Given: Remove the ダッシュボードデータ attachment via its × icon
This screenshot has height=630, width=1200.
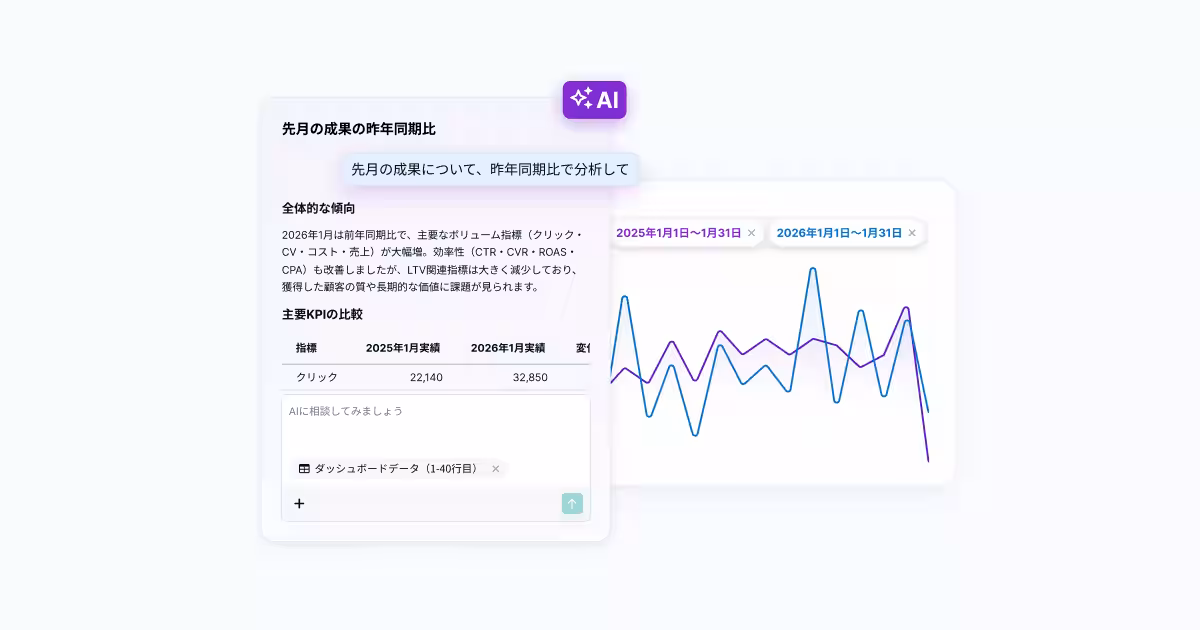Looking at the screenshot, I should pyautogui.click(x=495, y=468).
